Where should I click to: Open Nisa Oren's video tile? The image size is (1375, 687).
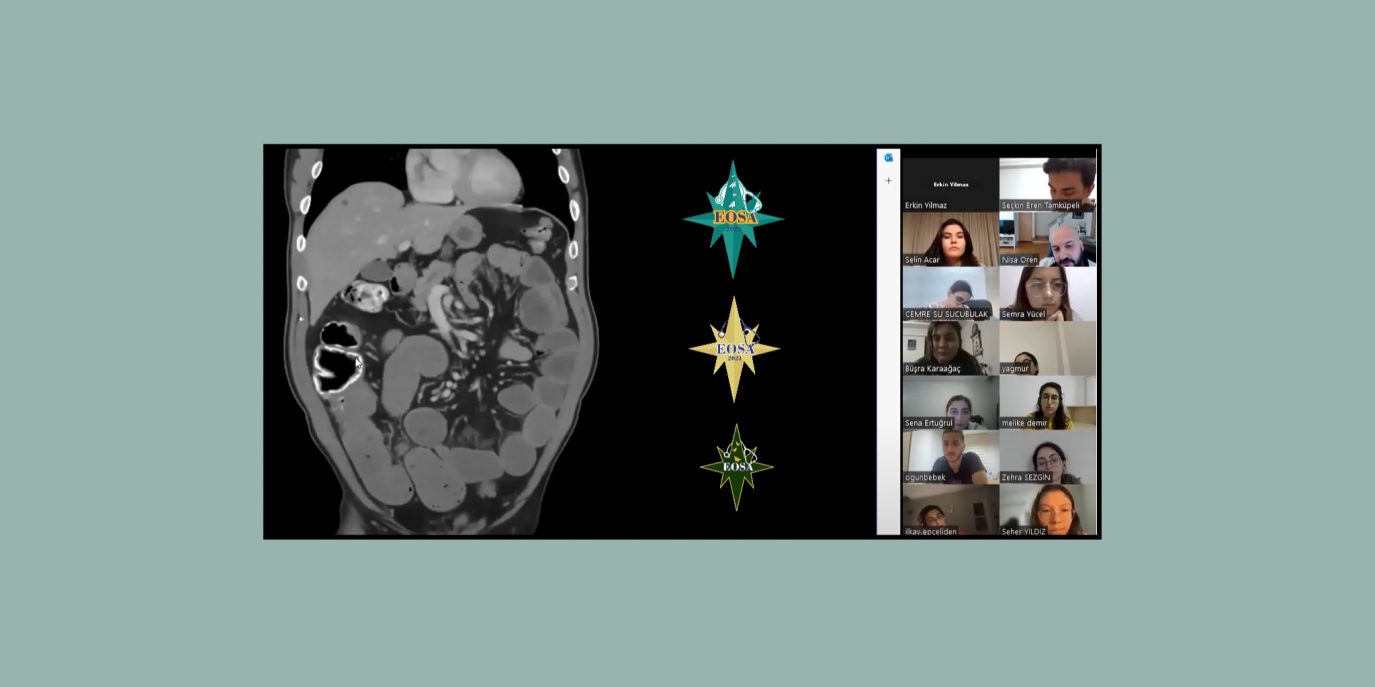pos(1047,239)
